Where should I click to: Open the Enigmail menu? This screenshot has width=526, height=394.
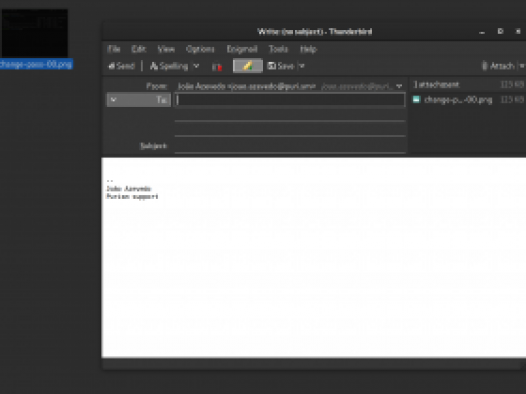[x=242, y=49]
